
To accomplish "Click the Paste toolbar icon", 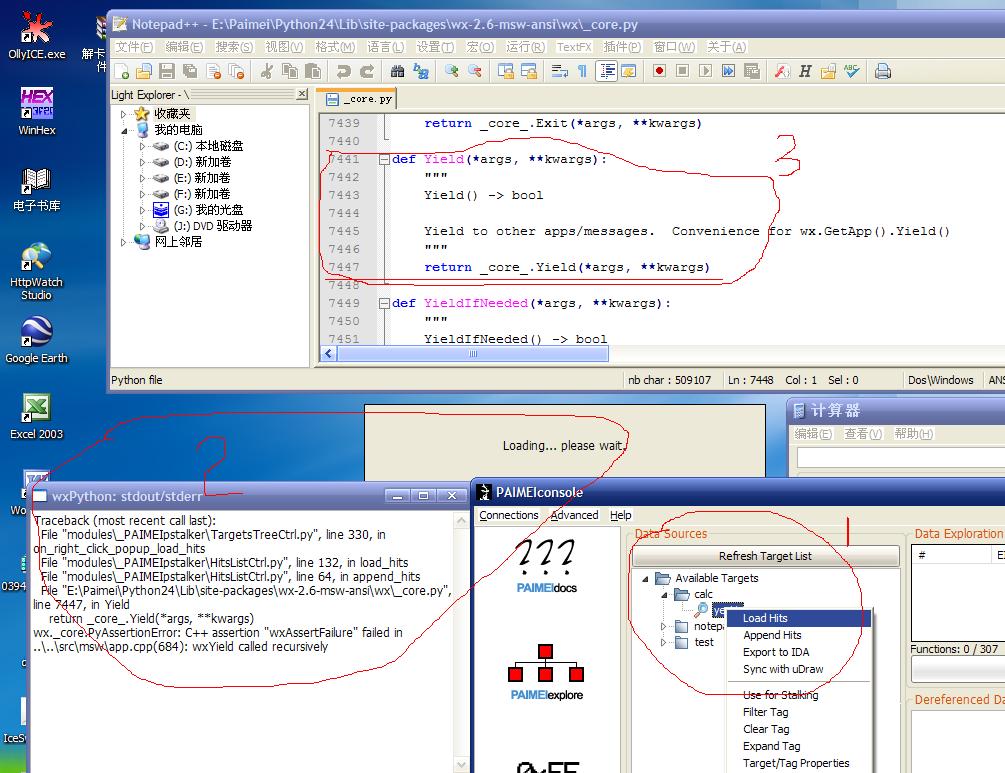I will (313, 71).
